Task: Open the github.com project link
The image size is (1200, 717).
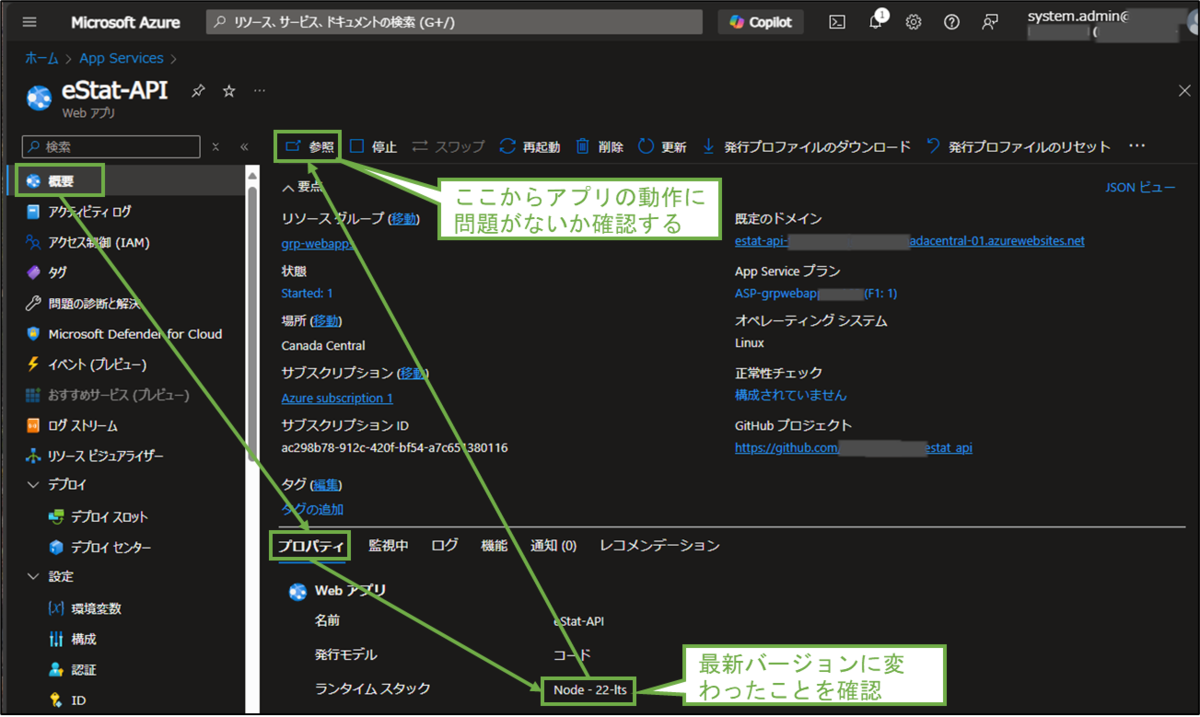Action: [853, 448]
